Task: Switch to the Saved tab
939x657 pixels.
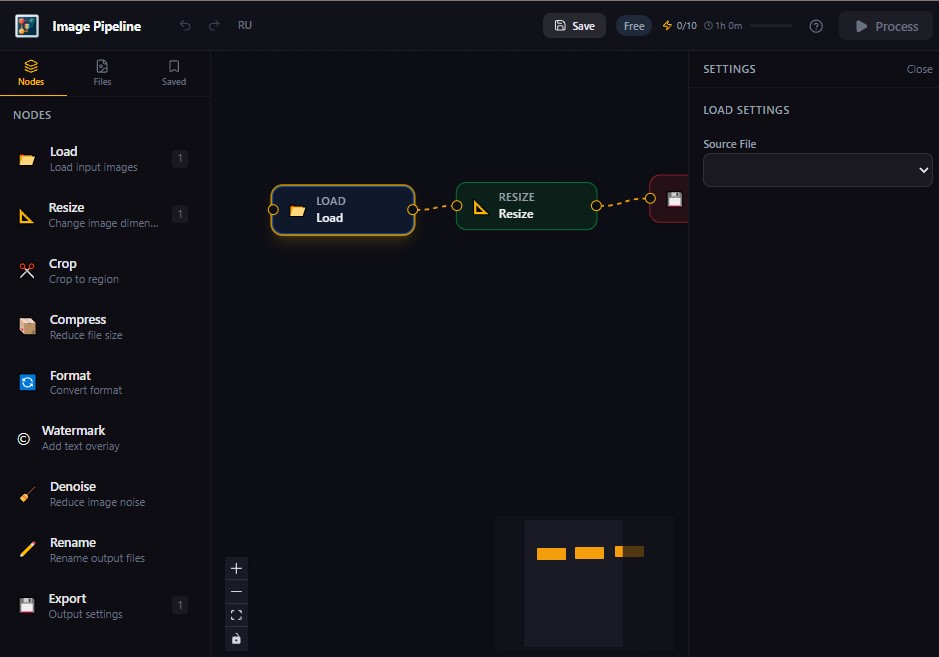Action: pos(174,73)
